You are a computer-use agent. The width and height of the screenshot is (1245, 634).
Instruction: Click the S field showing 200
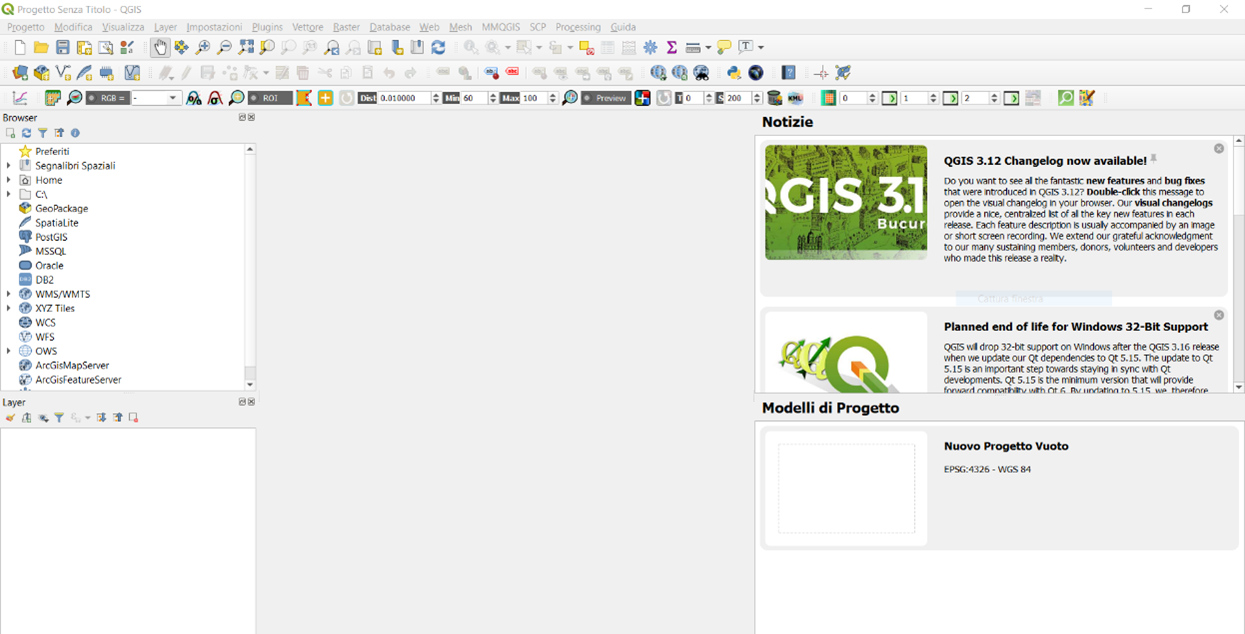click(737, 98)
